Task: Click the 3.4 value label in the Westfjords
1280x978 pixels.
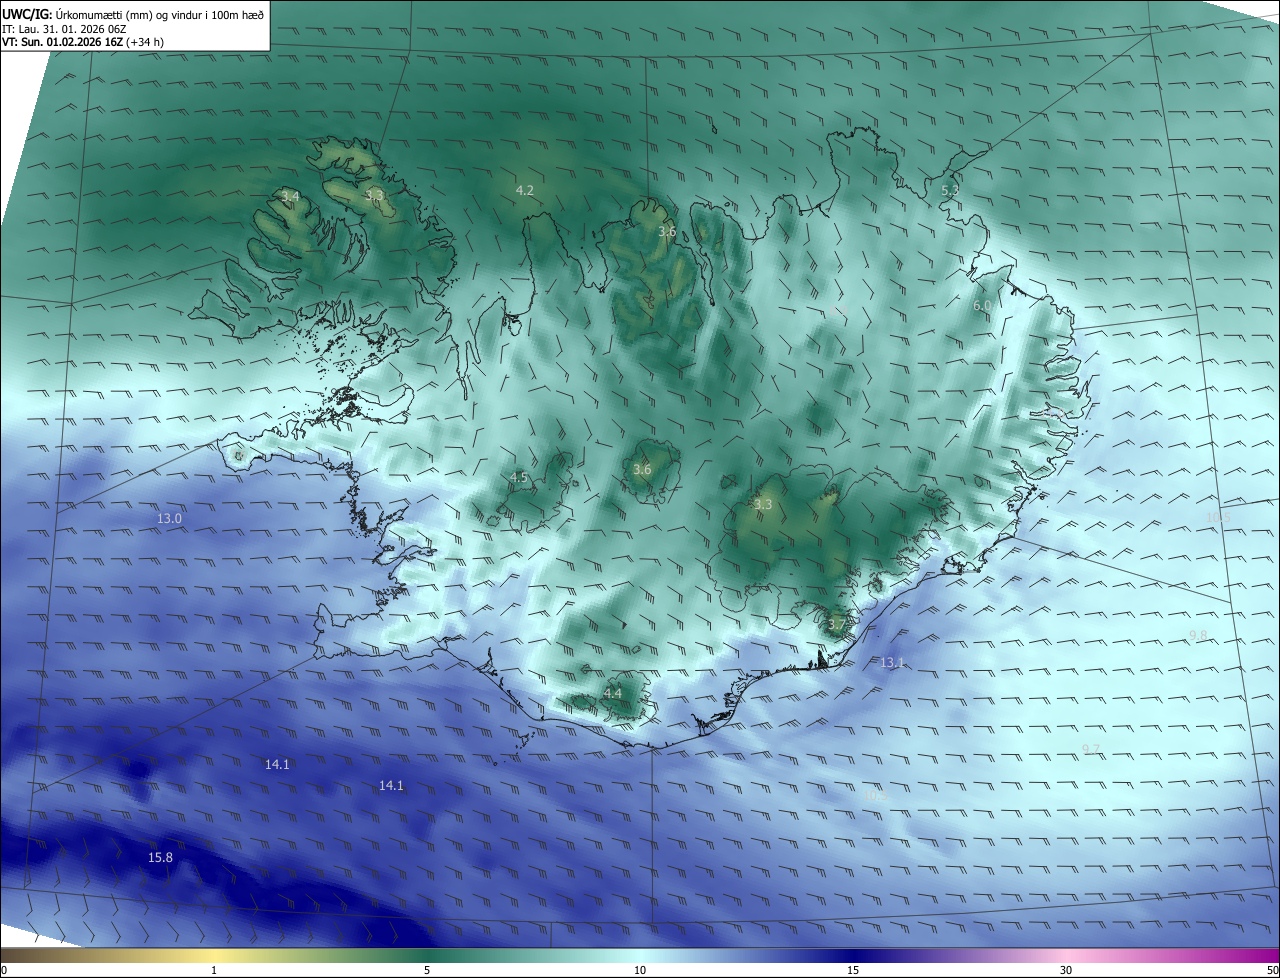Action: click(x=290, y=196)
